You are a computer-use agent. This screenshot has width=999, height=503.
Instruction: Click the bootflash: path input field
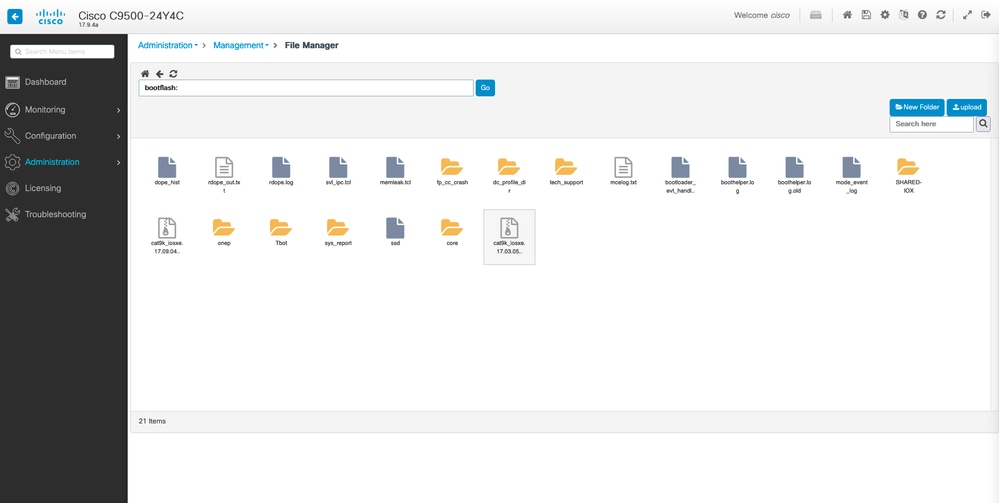(x=306, y=88)
